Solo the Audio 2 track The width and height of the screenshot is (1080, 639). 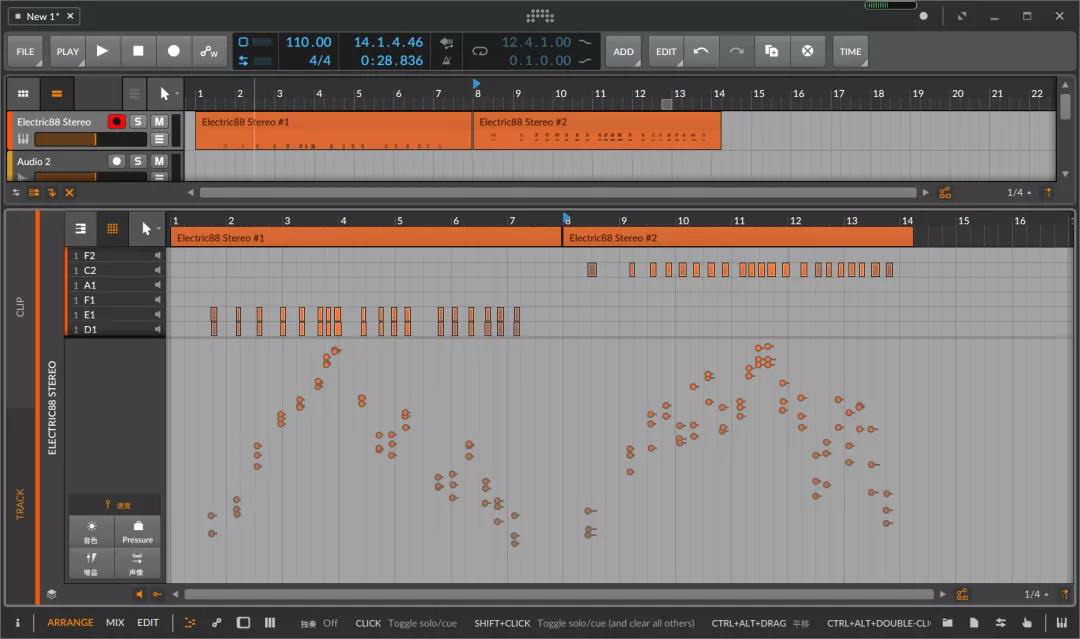(x=138, y=161)
